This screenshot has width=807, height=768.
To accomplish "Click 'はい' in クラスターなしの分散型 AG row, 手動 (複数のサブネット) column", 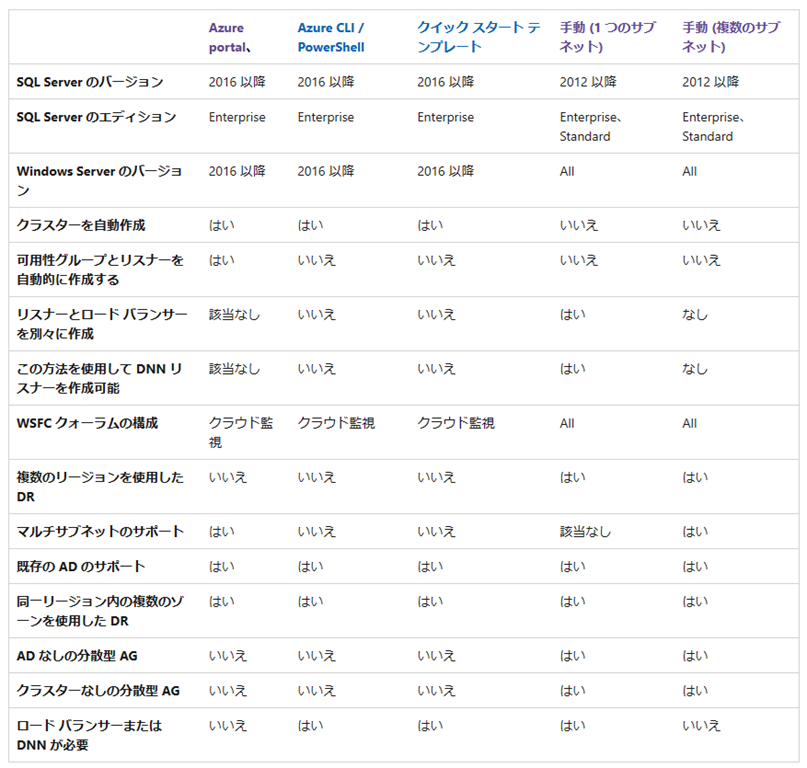I will (695, 691).
